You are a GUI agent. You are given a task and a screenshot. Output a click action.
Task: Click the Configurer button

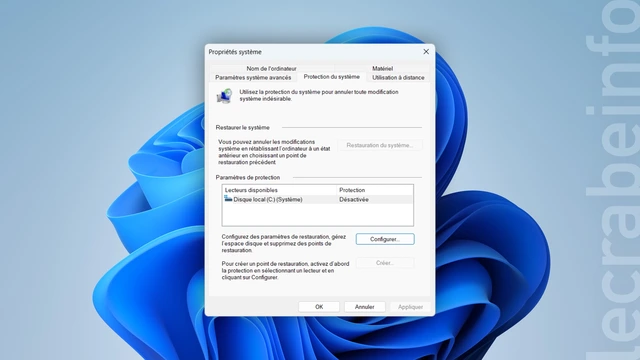coord(385,239)
